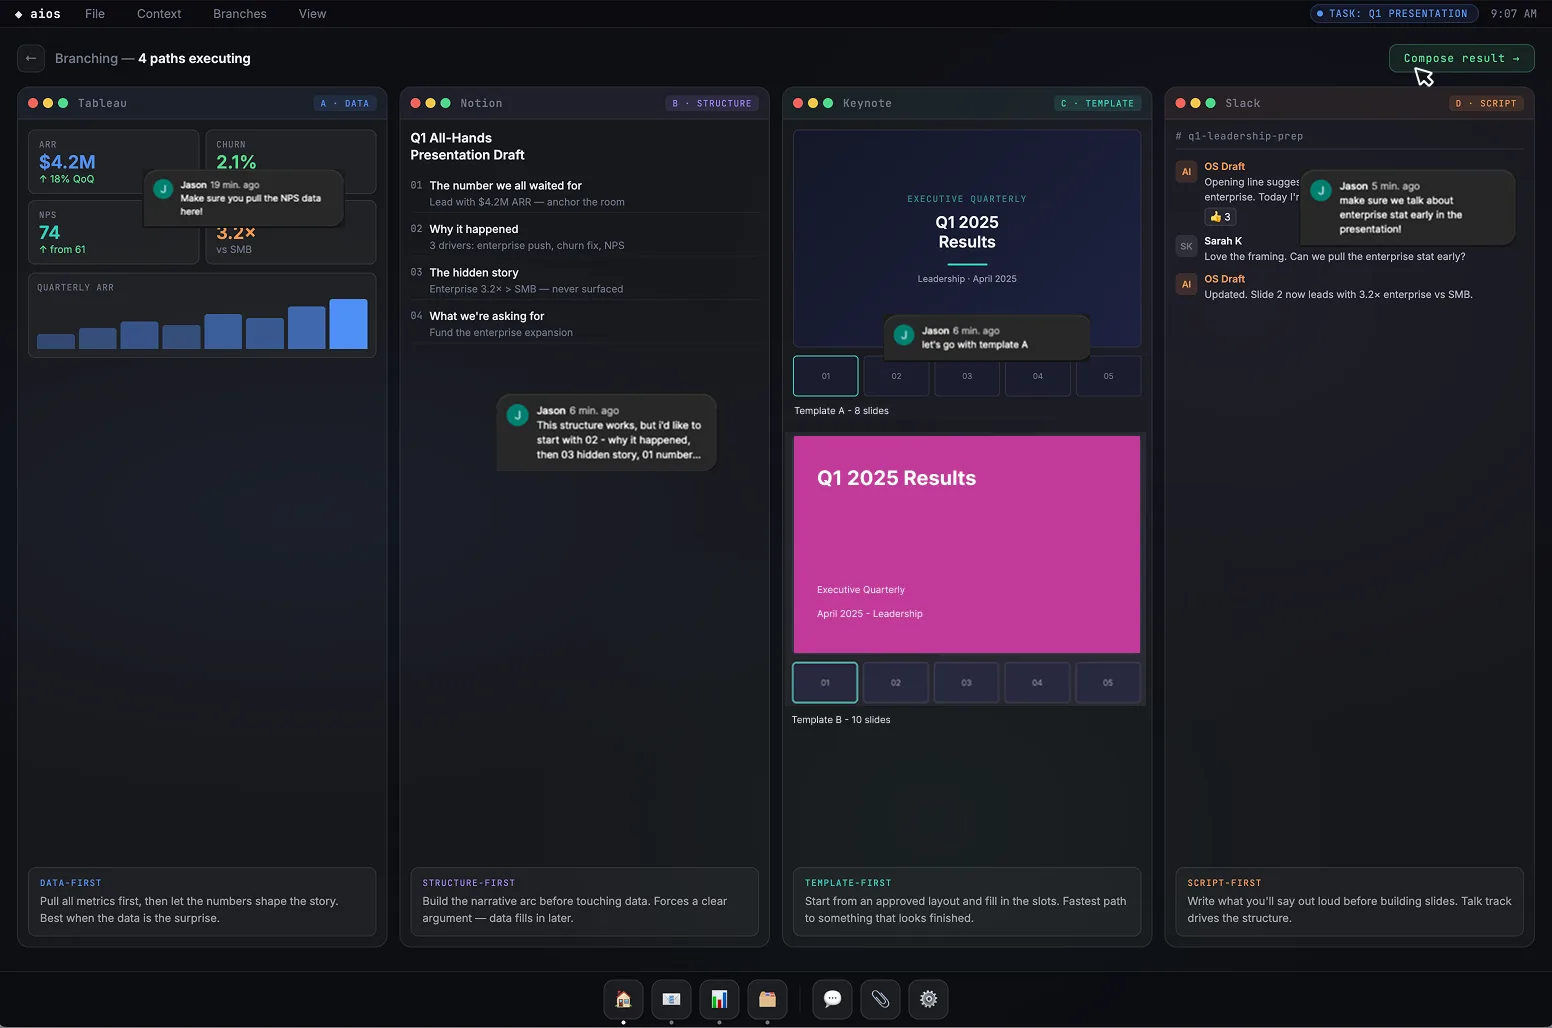Click the Task: Q1 Presentation status pill
Screen dimensions: 1552x1028
tap(1394, 14)
